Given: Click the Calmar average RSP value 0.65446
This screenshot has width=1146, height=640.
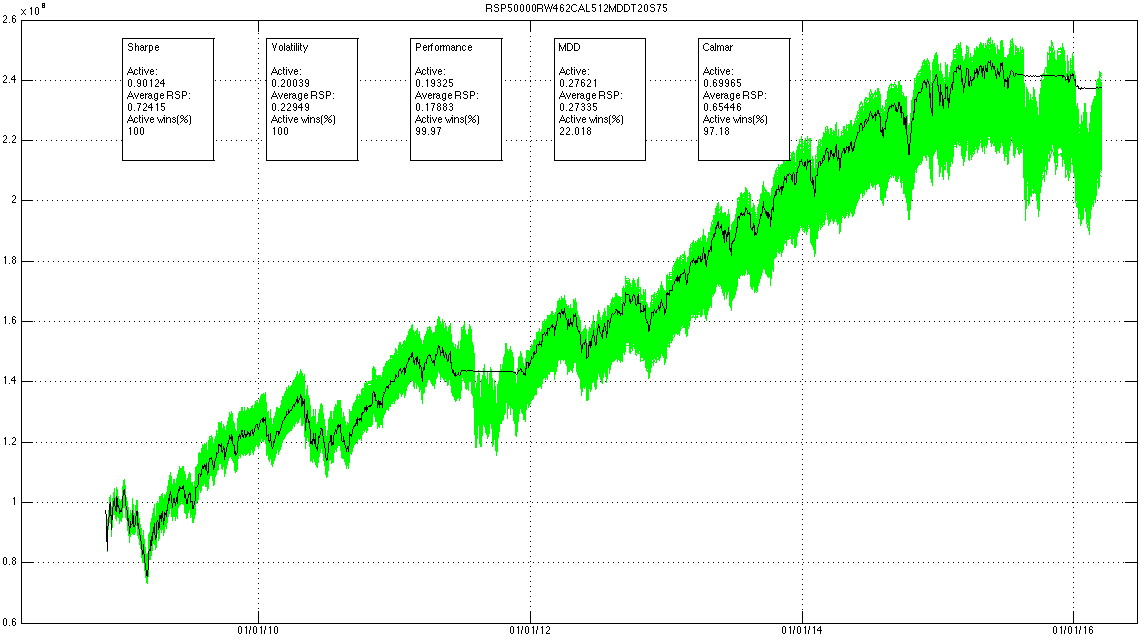Looking at the screenshot, I should (x=722, y=107).
